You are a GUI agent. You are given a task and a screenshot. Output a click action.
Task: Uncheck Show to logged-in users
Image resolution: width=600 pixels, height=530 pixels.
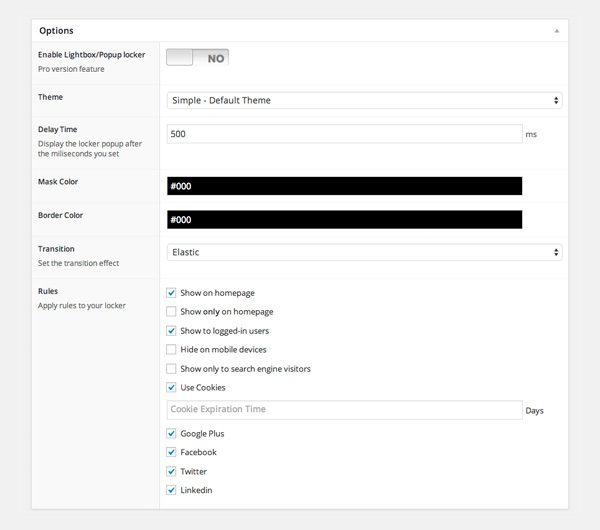click(x=172, y=331)
